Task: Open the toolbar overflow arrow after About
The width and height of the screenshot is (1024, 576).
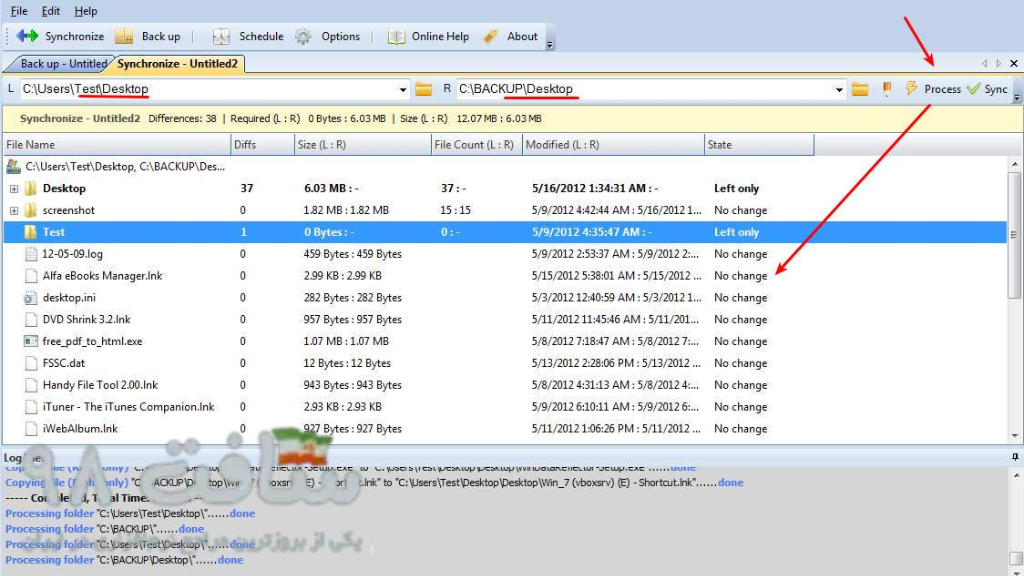Action: [550, 44]
